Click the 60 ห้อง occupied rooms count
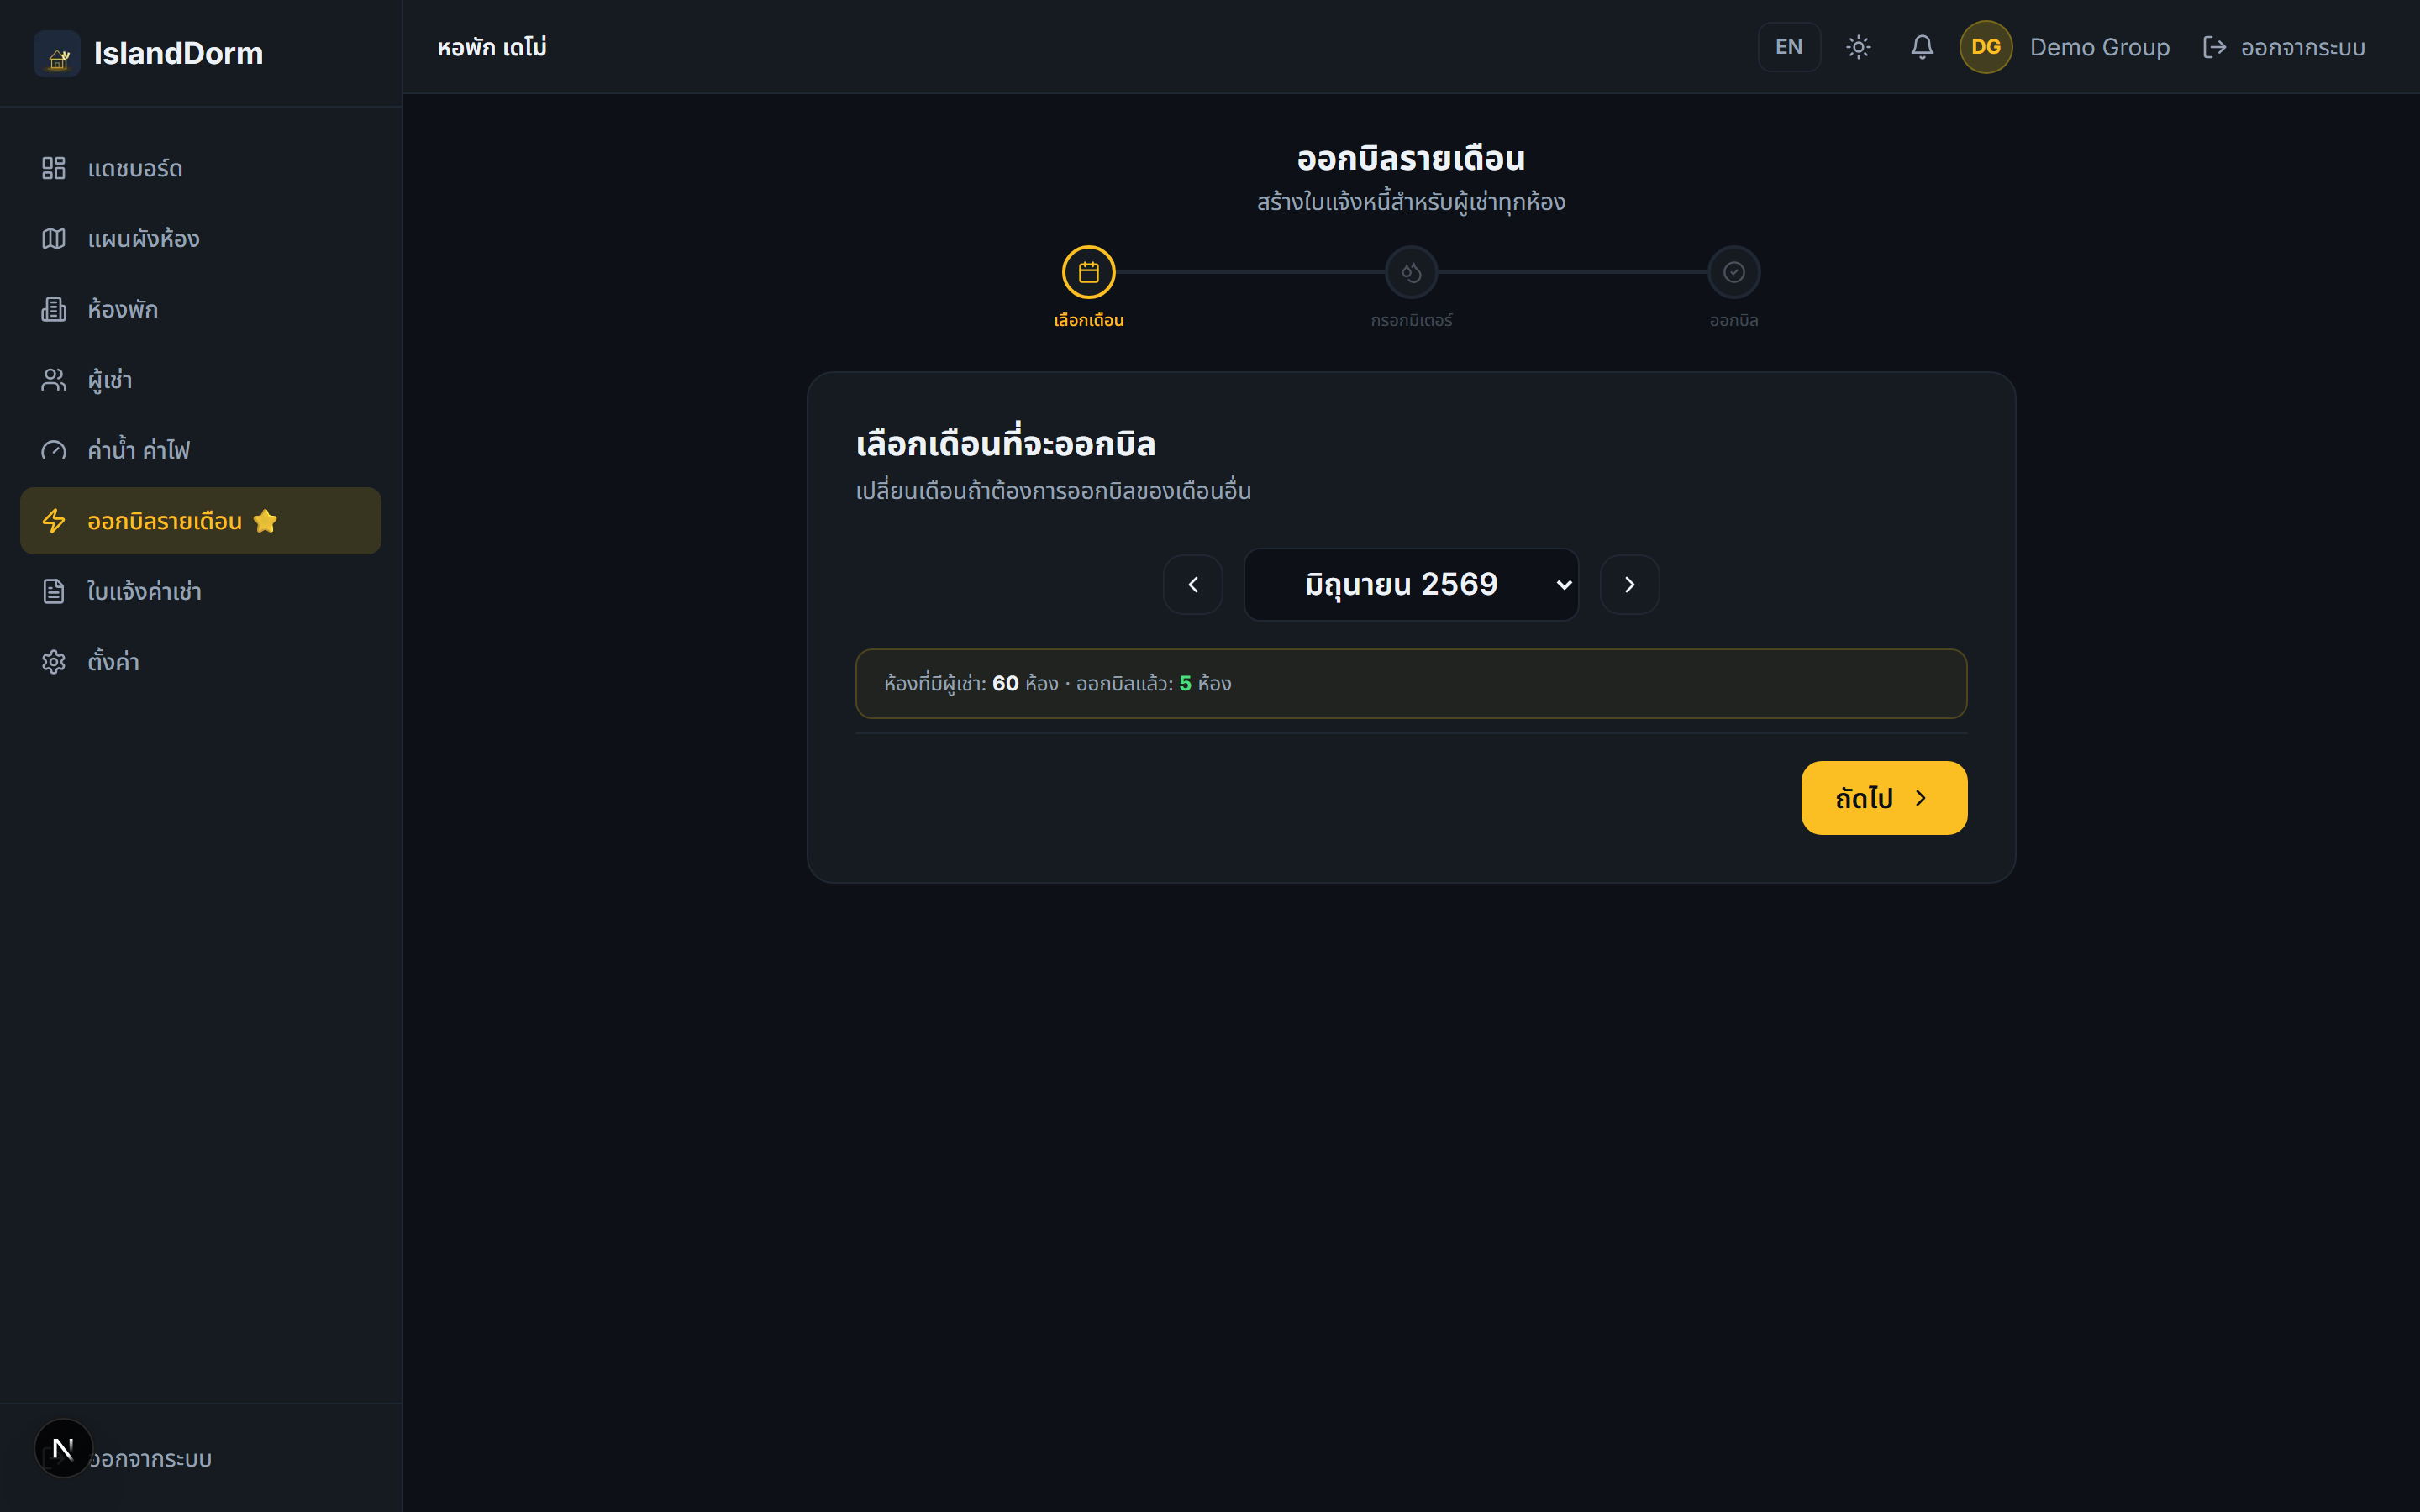Screen dimensions: 2420x1512 [x=1025, y=684]
